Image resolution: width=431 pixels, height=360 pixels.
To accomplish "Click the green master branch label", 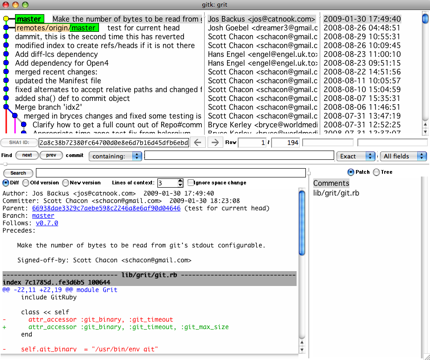I will (29, 19).
